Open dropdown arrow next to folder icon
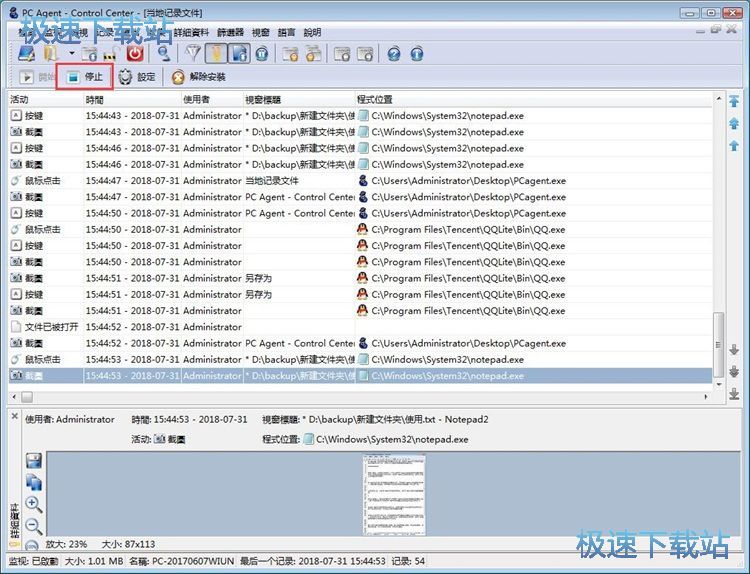The width and height of the screenshot is (750, 574). (x=72, y=53)
